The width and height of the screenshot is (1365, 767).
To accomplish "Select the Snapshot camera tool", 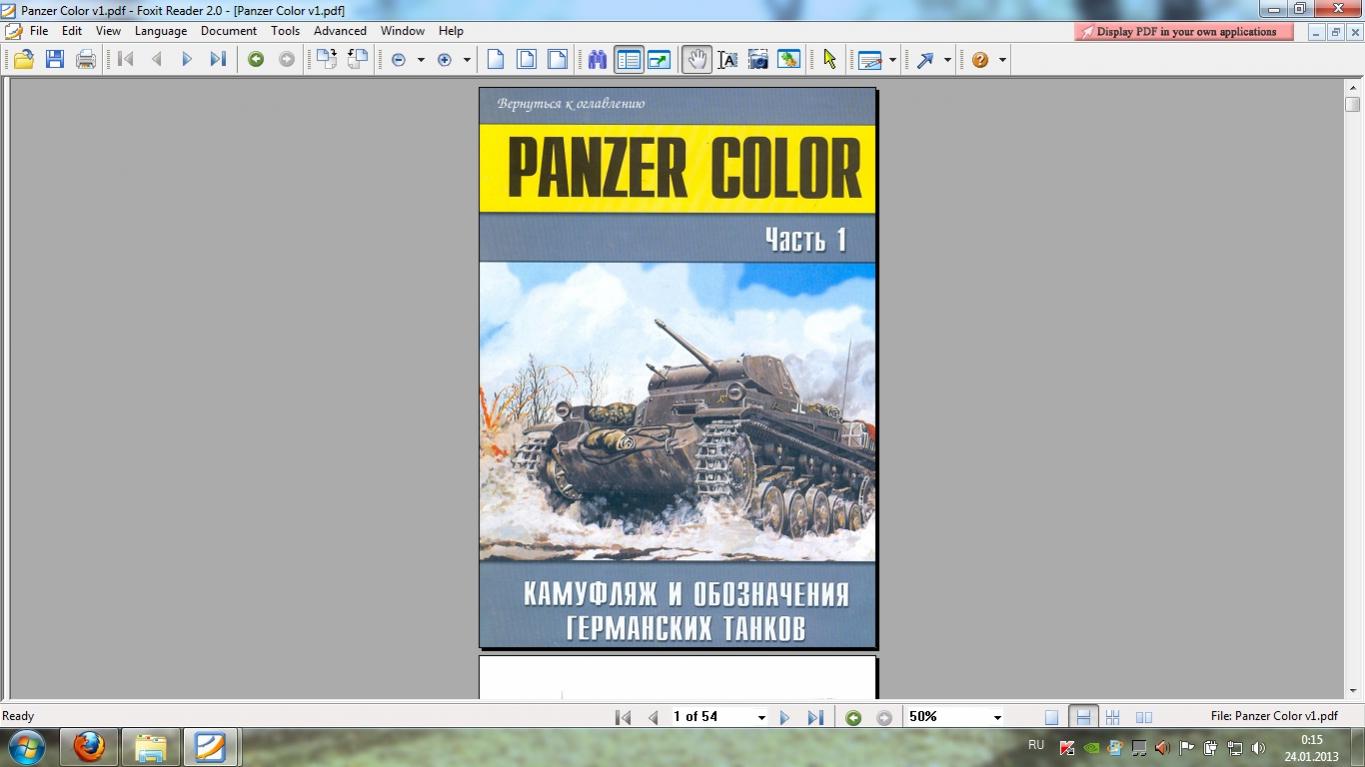I will click(x=759, y=60).
